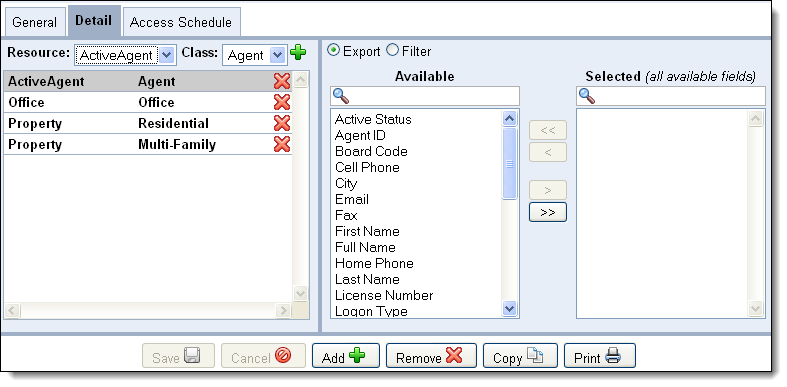The width and height of the screenshot is (787, 387).
Task: Select the Export radio button
Action: tap(333, 50)
